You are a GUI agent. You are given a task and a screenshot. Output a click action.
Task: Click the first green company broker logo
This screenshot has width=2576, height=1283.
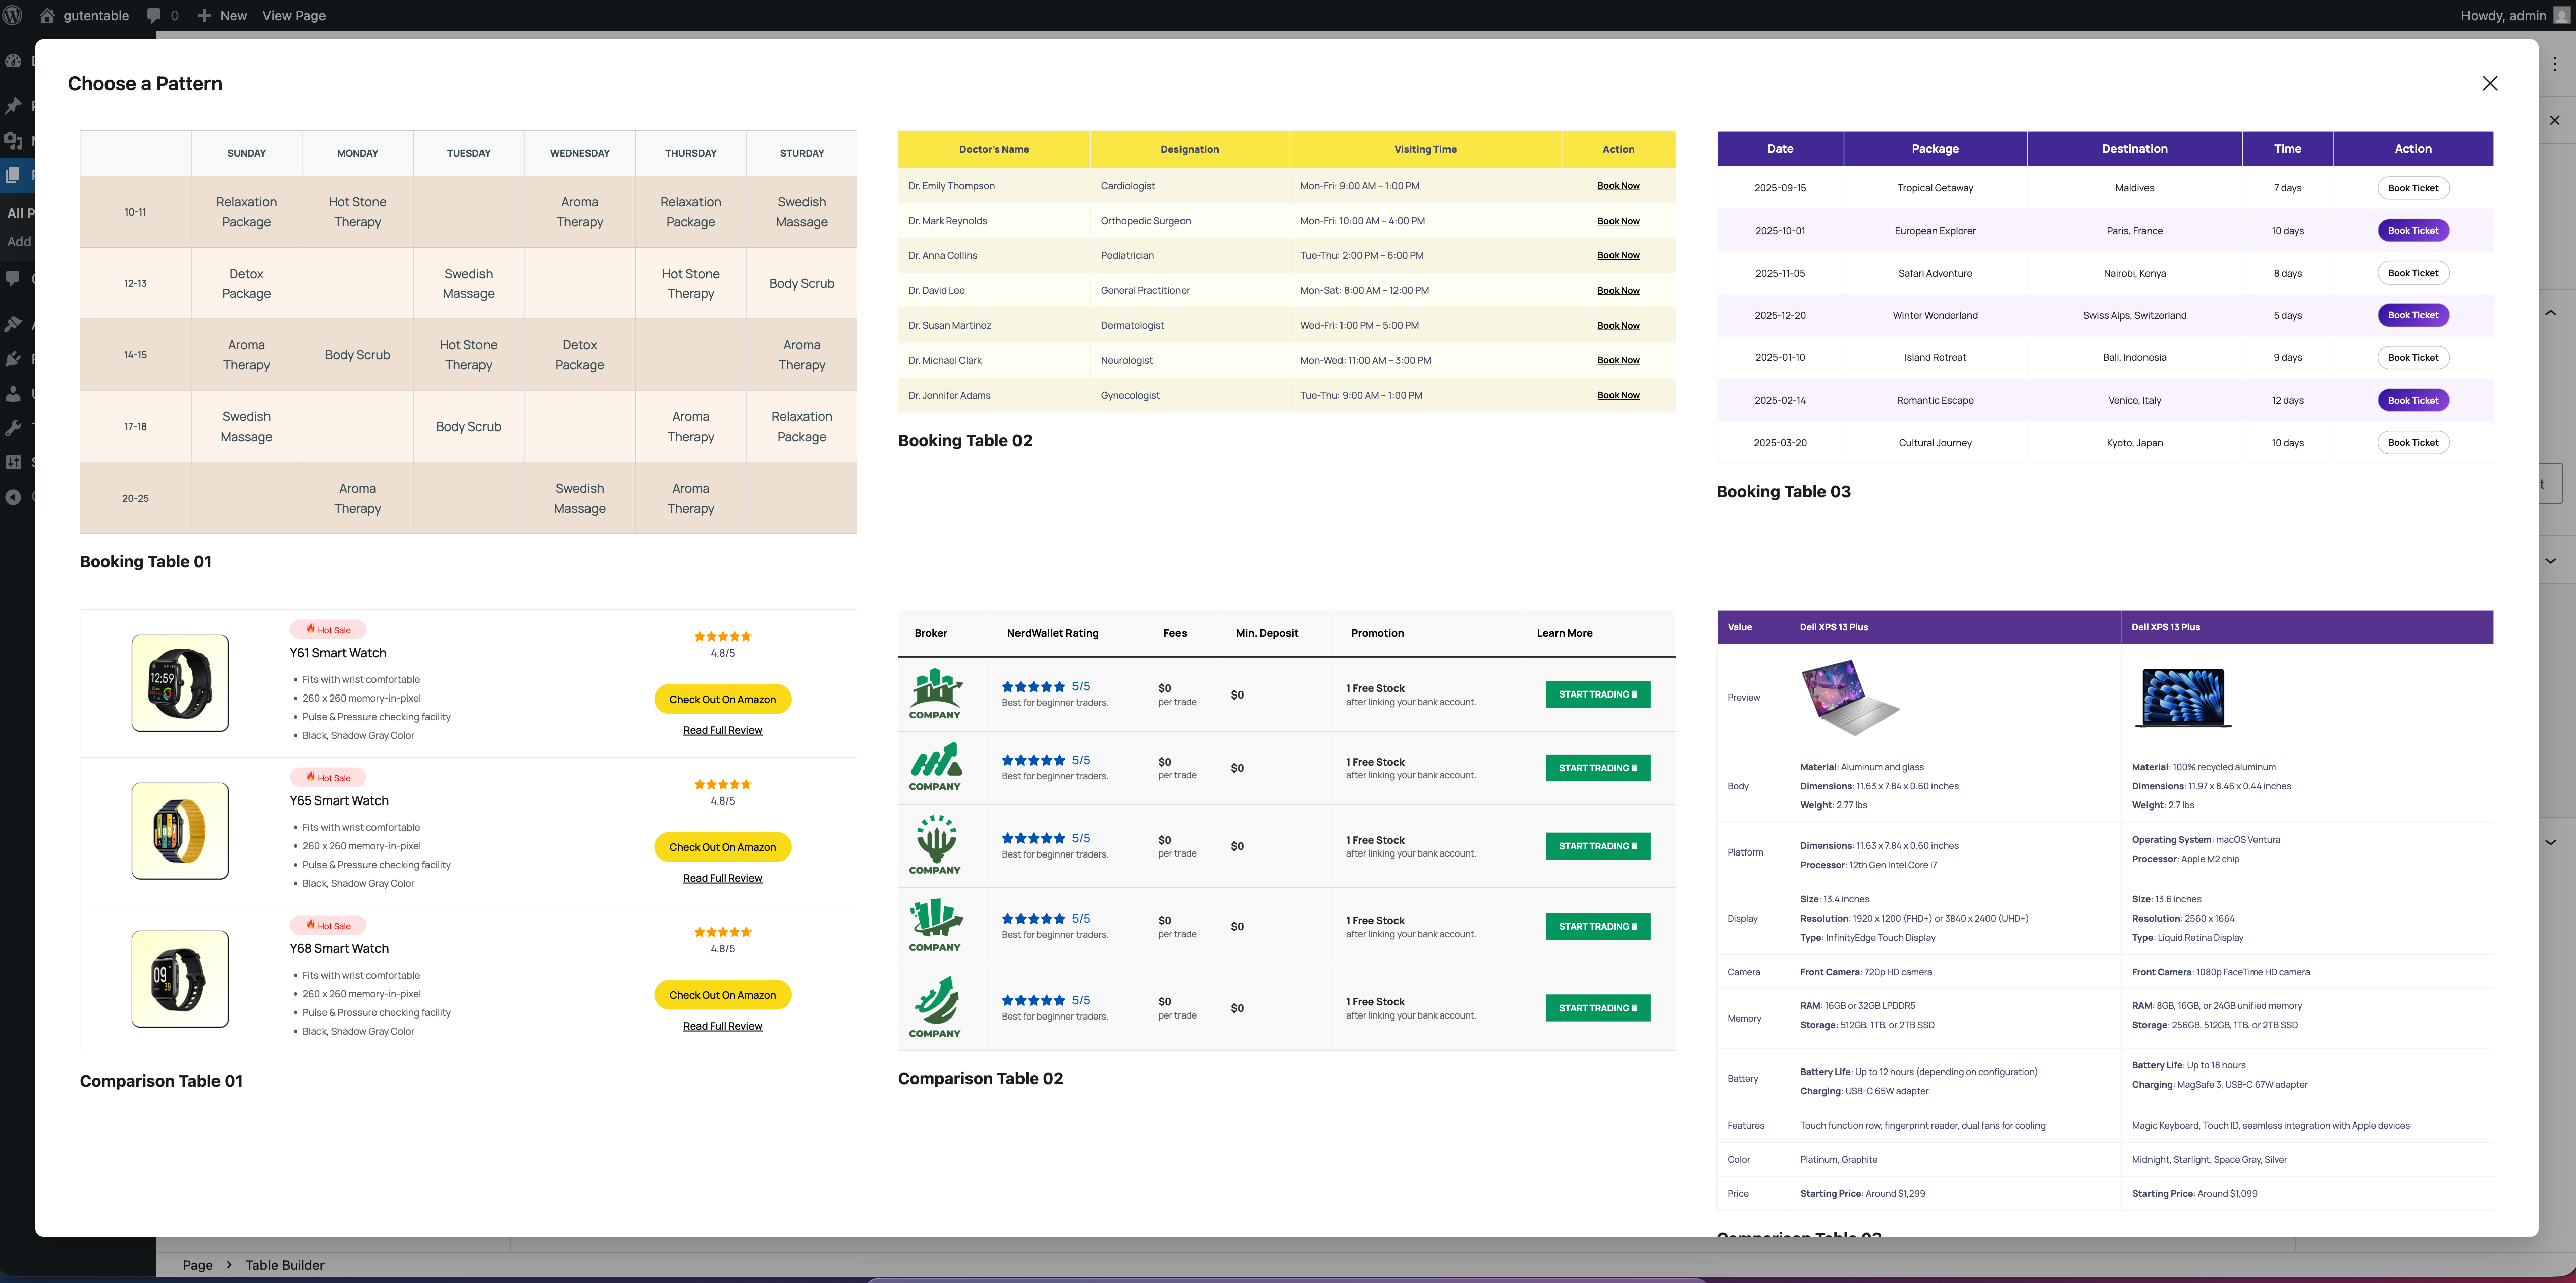[x=935, y=693]
